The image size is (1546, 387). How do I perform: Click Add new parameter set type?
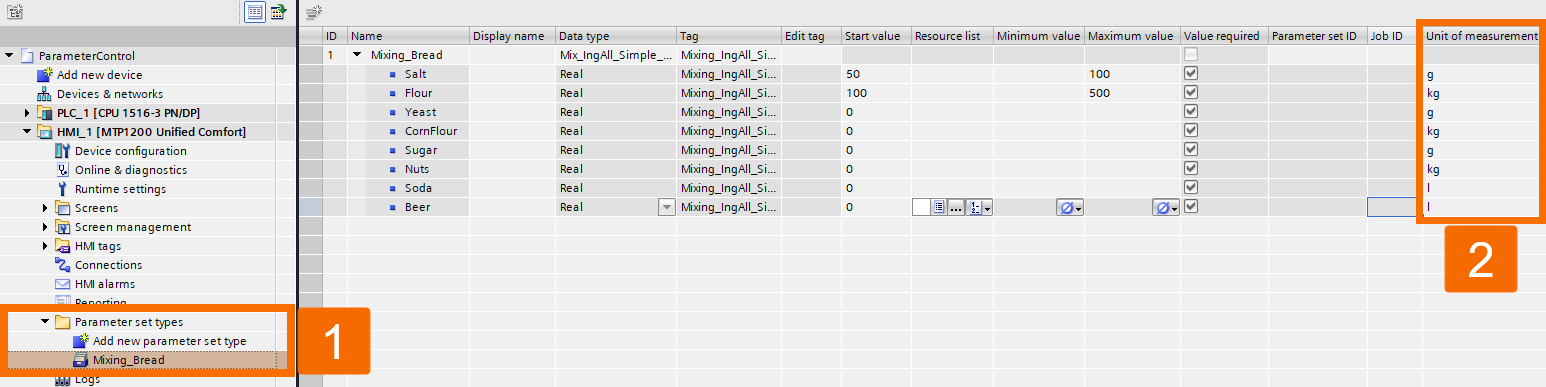pyautogui.click(x=169, y=341)
